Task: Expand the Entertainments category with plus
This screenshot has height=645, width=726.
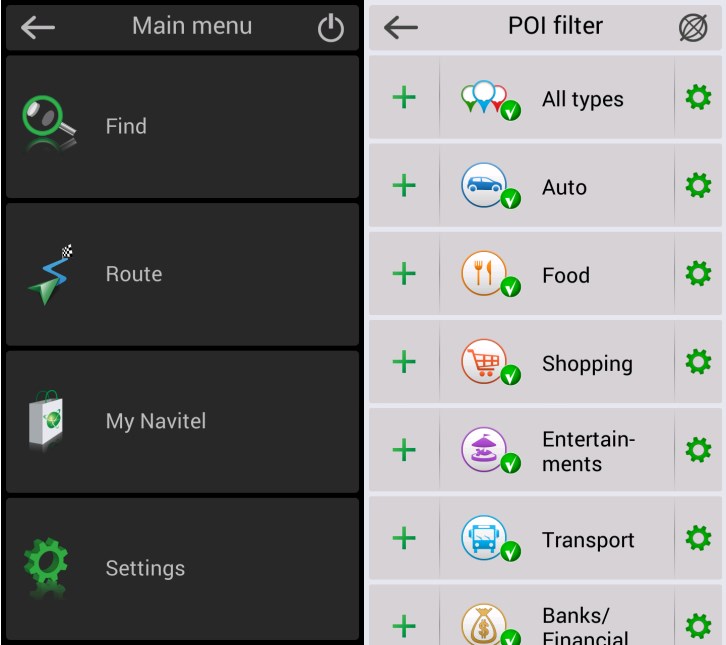Action: coord(404,450)
